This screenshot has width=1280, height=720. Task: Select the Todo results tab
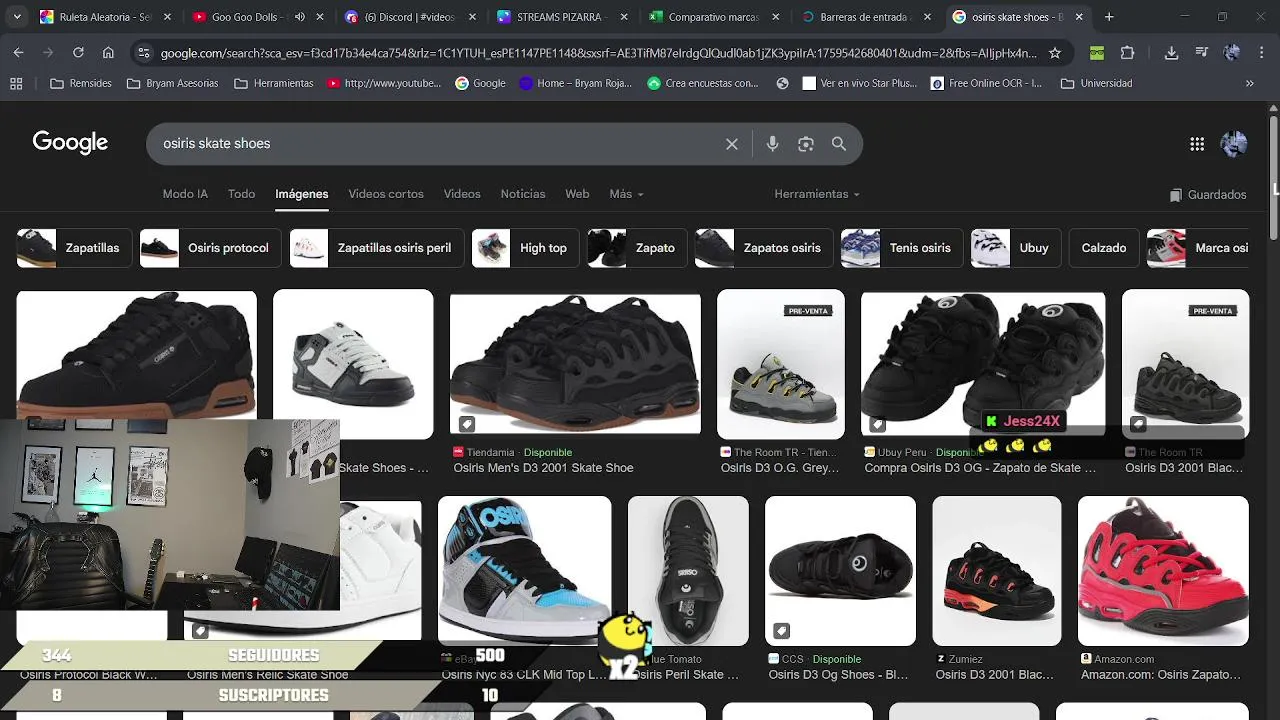point(241,194)
